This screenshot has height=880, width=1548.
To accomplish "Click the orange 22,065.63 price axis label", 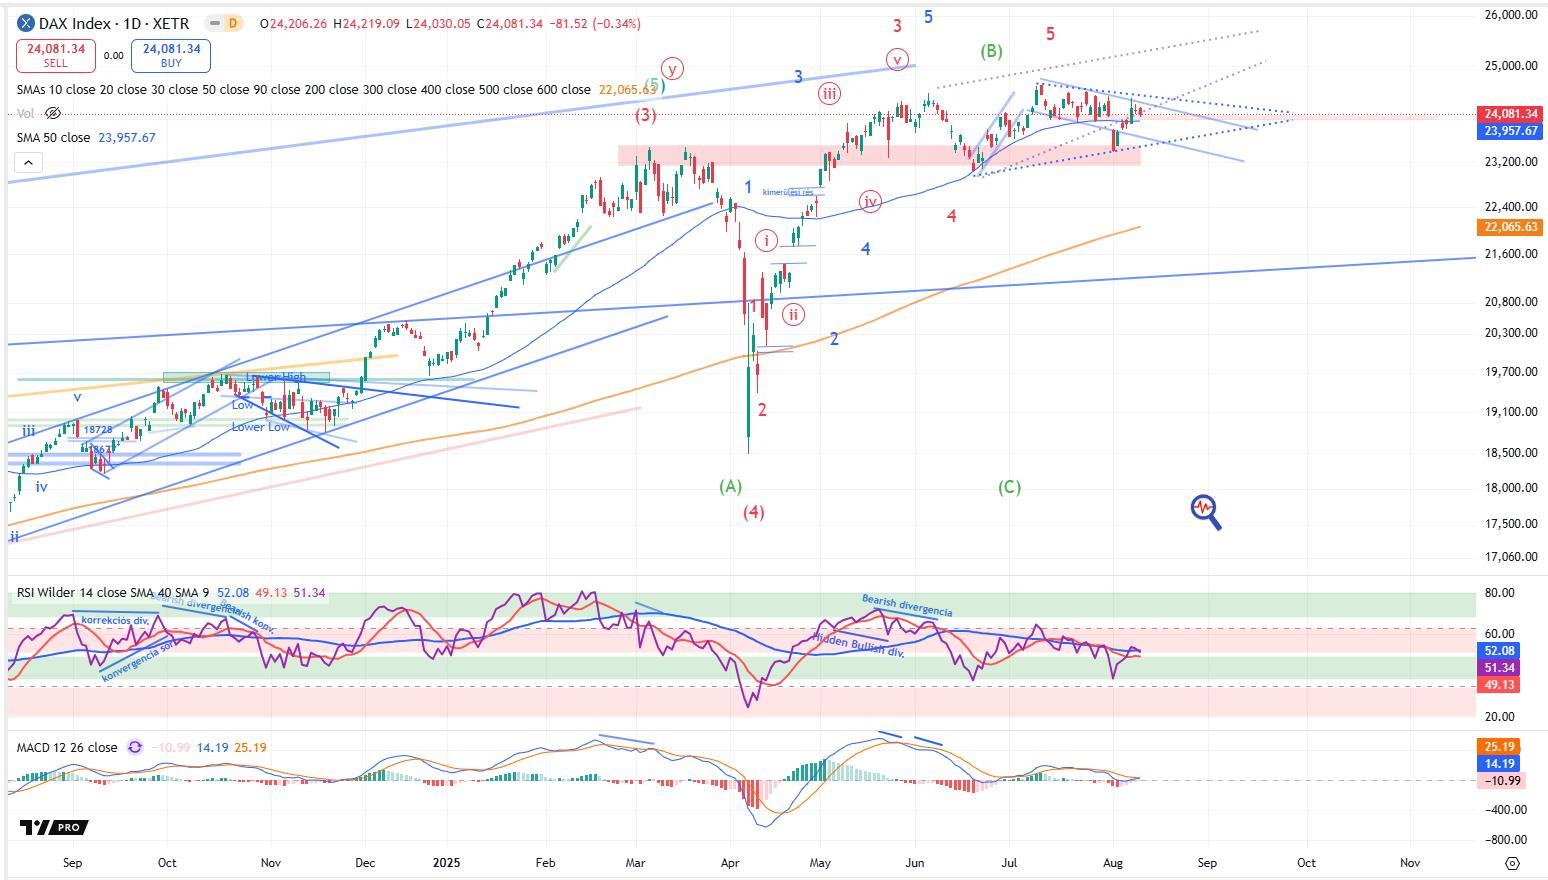I will point(1510,227).
